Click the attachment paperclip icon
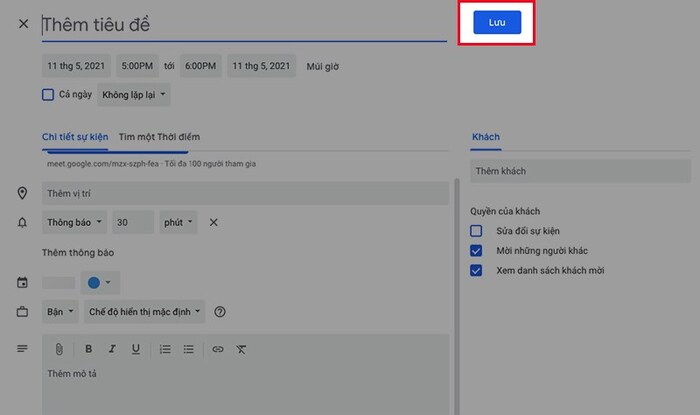The height and width of the screenshot is (415, 700). point(59,349)
